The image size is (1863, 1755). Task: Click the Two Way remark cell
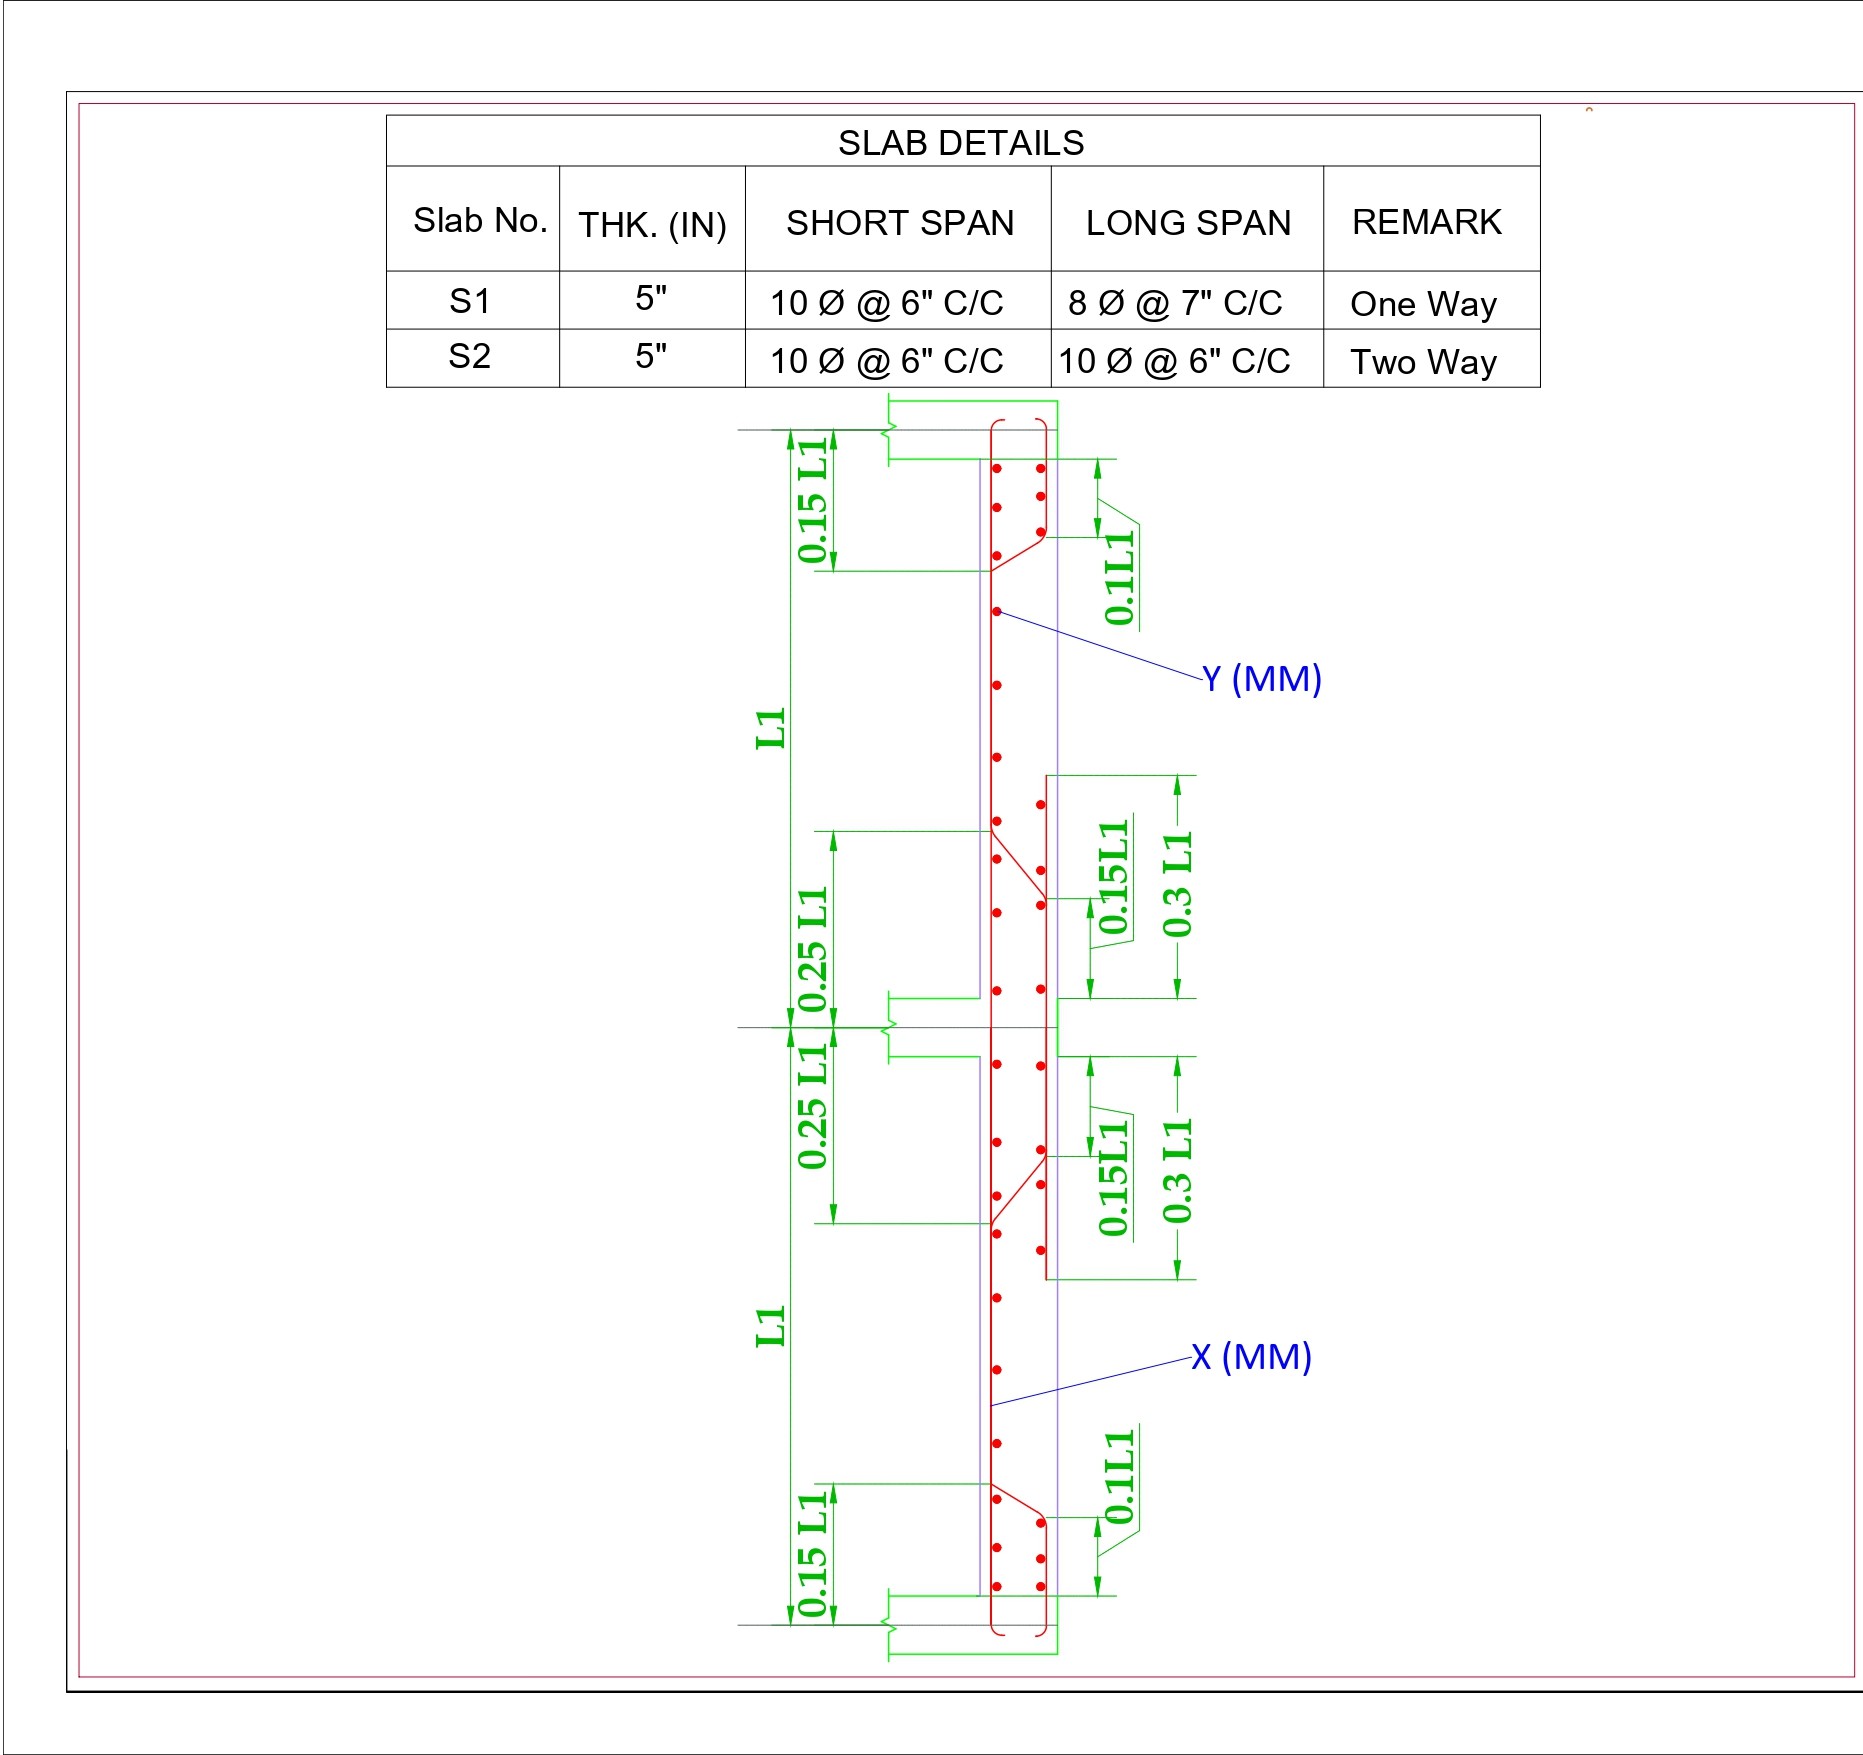1423,362
